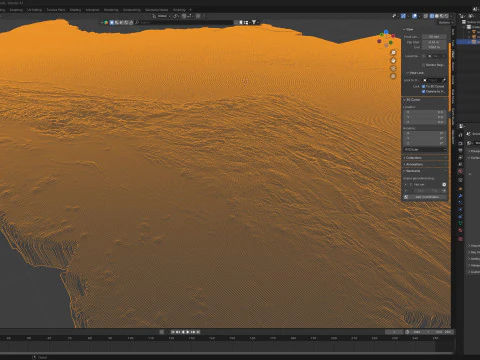Open the viewport overlays toggle icon
Screen dimensions: 480x360
414,16
